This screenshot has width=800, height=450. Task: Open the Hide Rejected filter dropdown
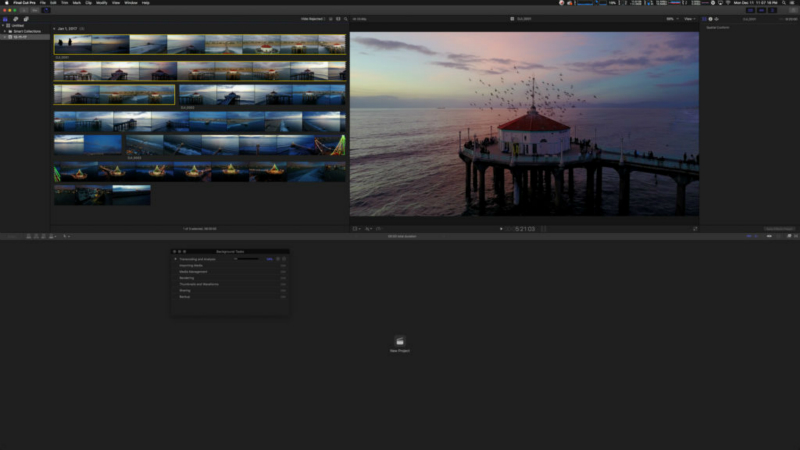314,18
